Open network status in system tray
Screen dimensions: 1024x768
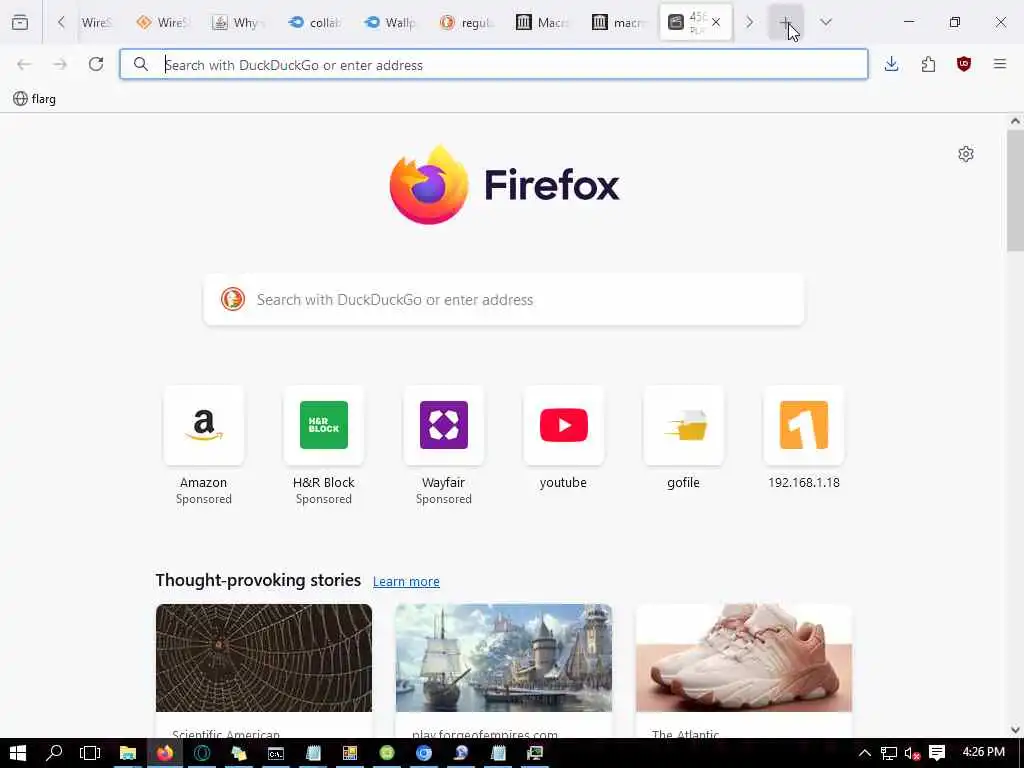(x=889, y=753)
